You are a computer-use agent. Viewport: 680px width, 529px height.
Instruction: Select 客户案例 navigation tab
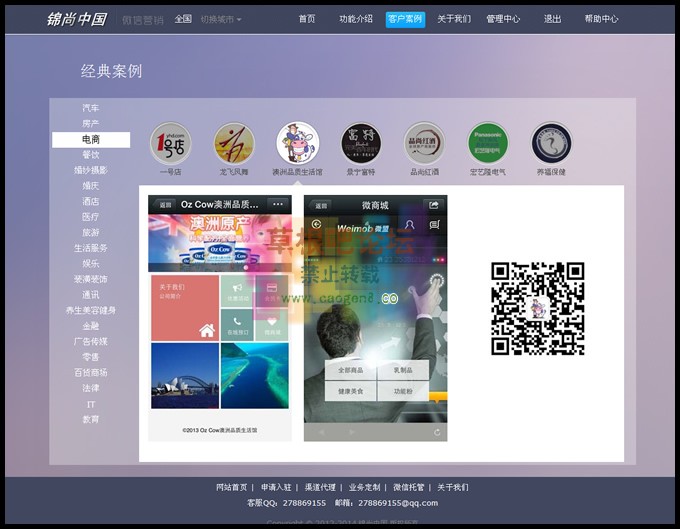click(x=405, y=19)
